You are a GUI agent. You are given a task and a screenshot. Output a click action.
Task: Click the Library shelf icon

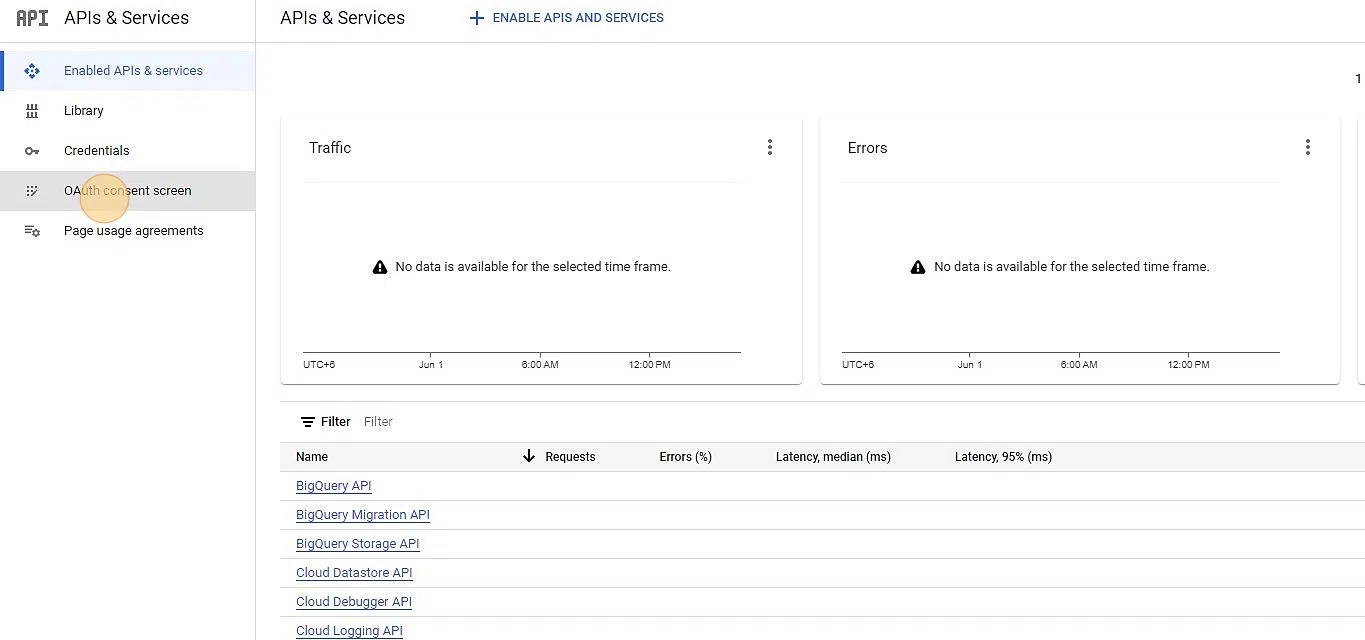point(32,111)
